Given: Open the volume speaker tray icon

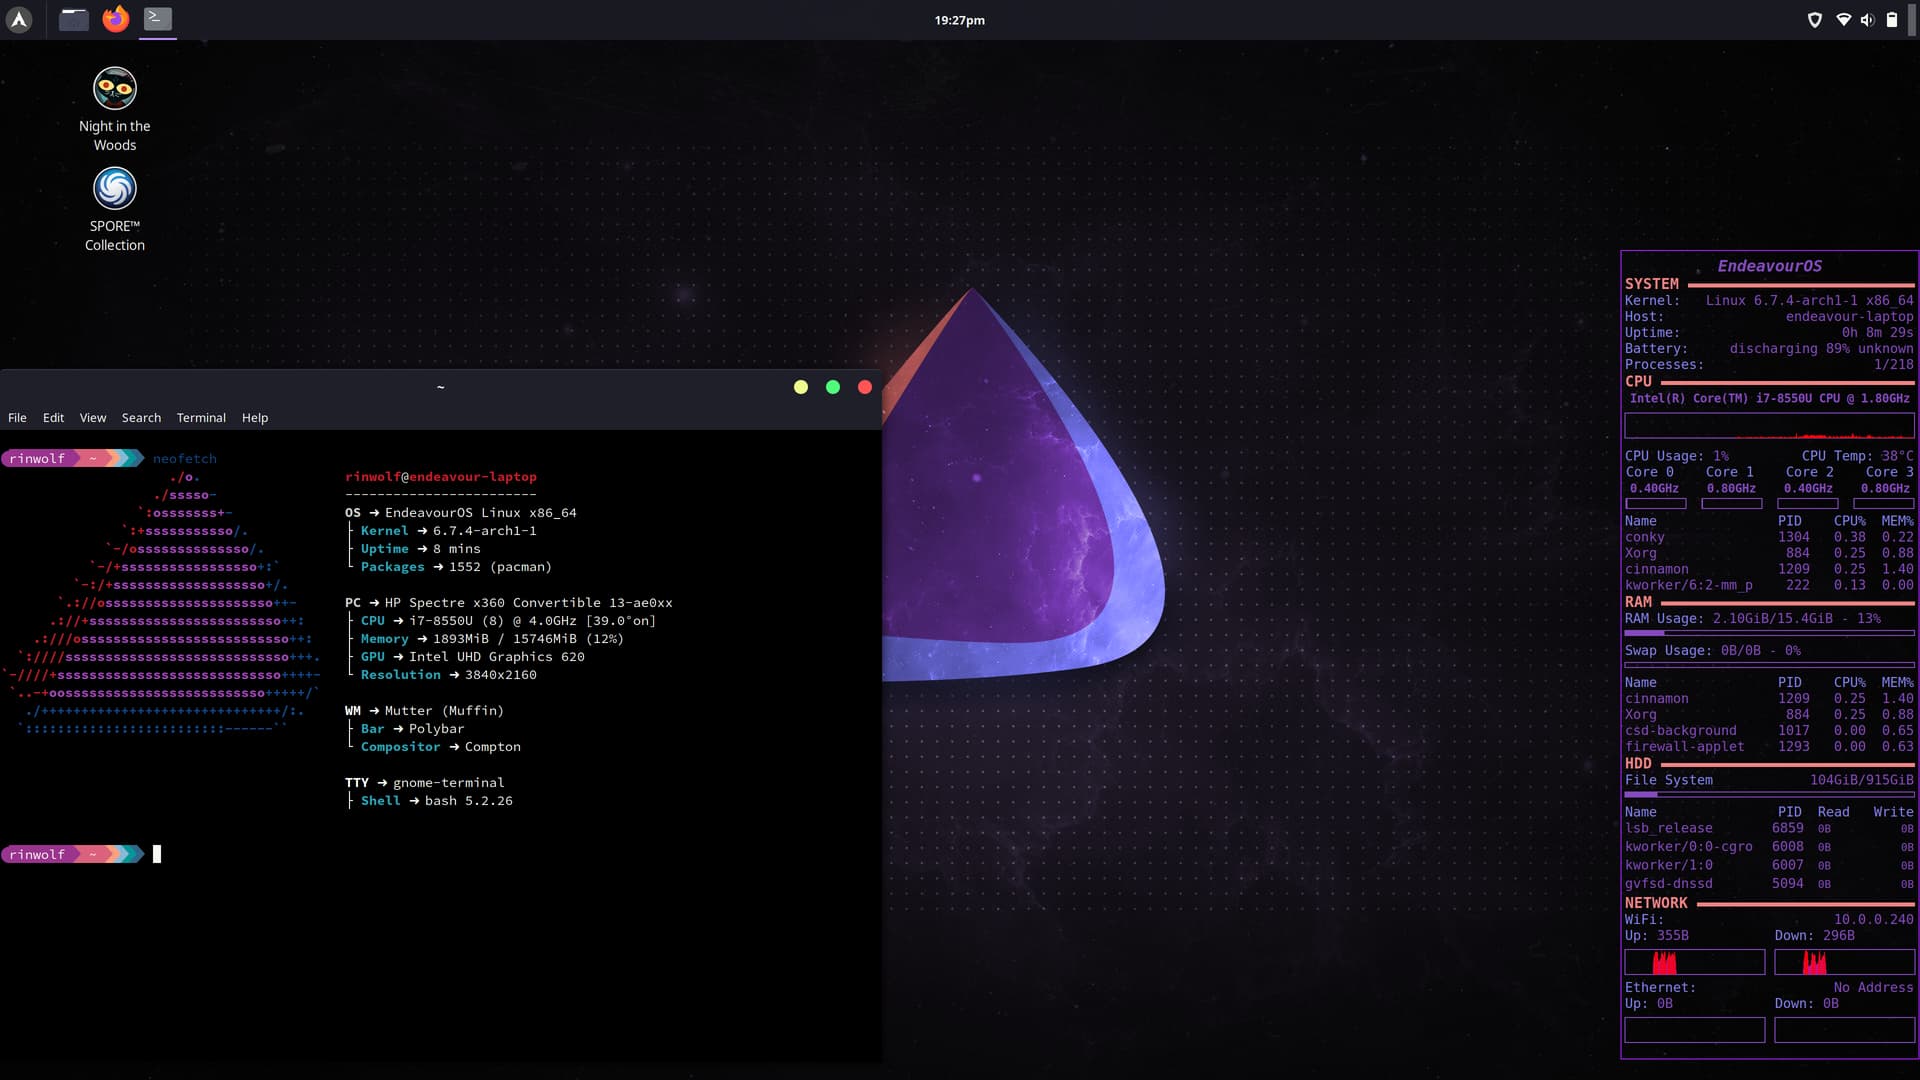Looking at the screenshot, I should click(1867, 20).
